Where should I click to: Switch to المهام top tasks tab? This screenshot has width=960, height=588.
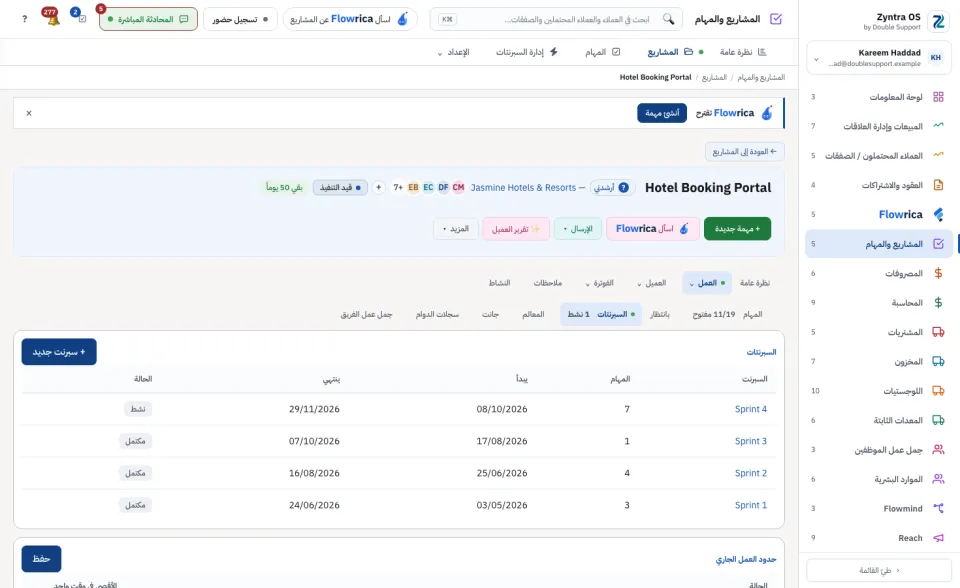(x=602, y=52)
